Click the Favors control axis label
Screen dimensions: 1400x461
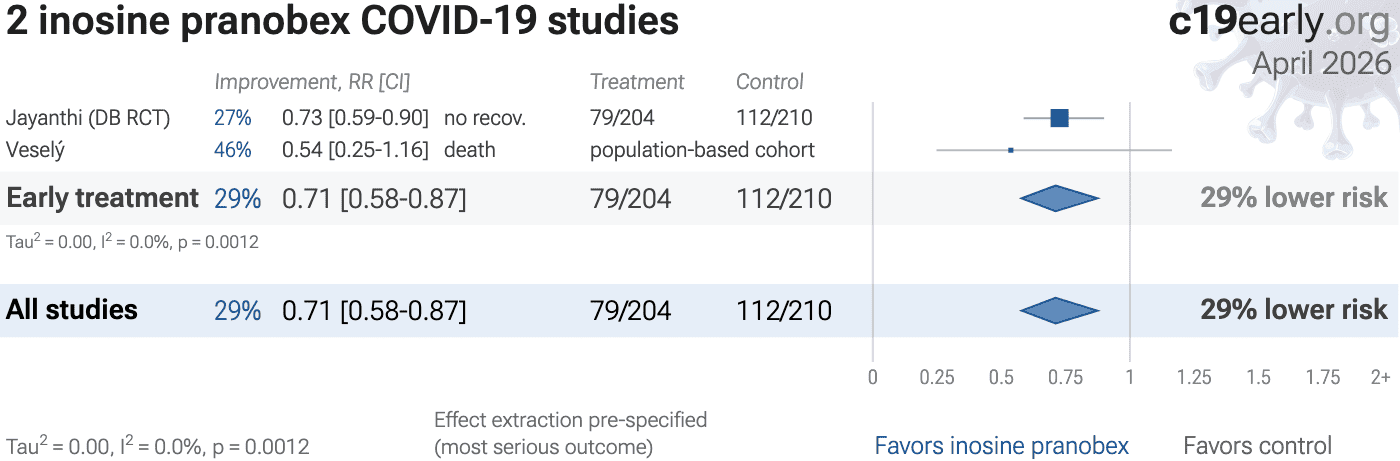(x=1257, y=446)
